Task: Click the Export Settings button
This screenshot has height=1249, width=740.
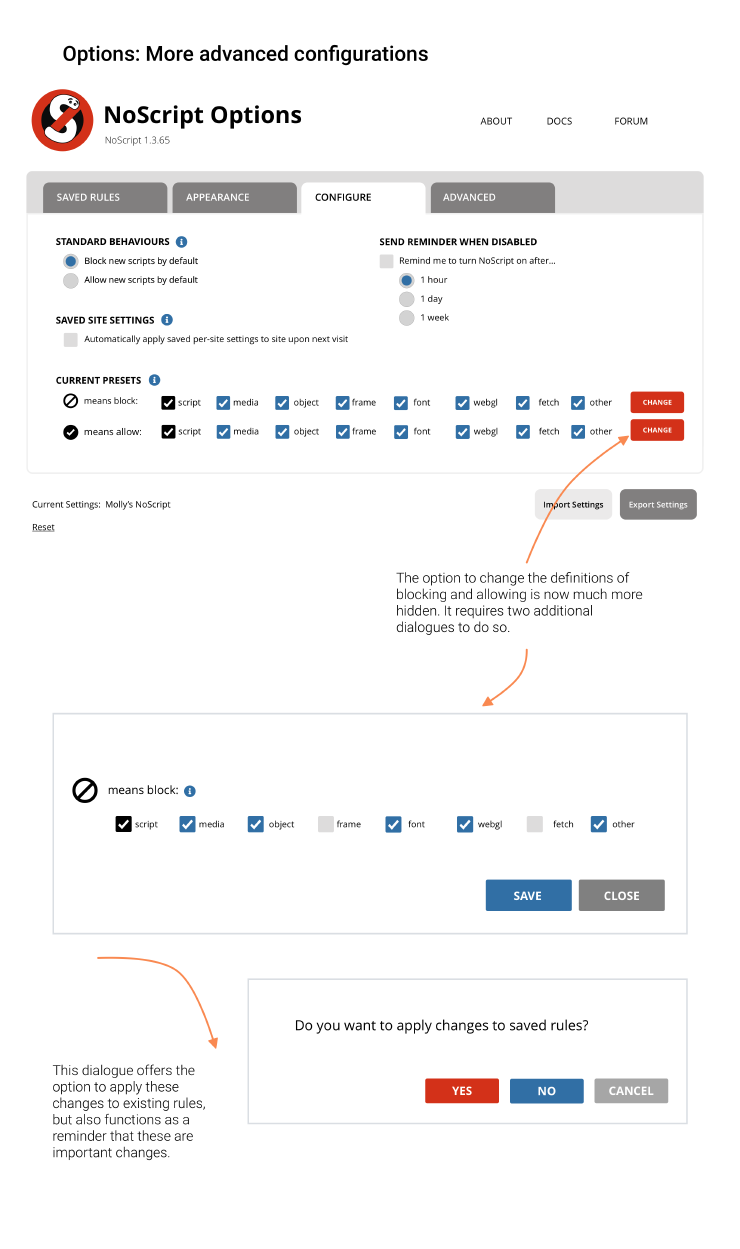Action: [658, 505]
